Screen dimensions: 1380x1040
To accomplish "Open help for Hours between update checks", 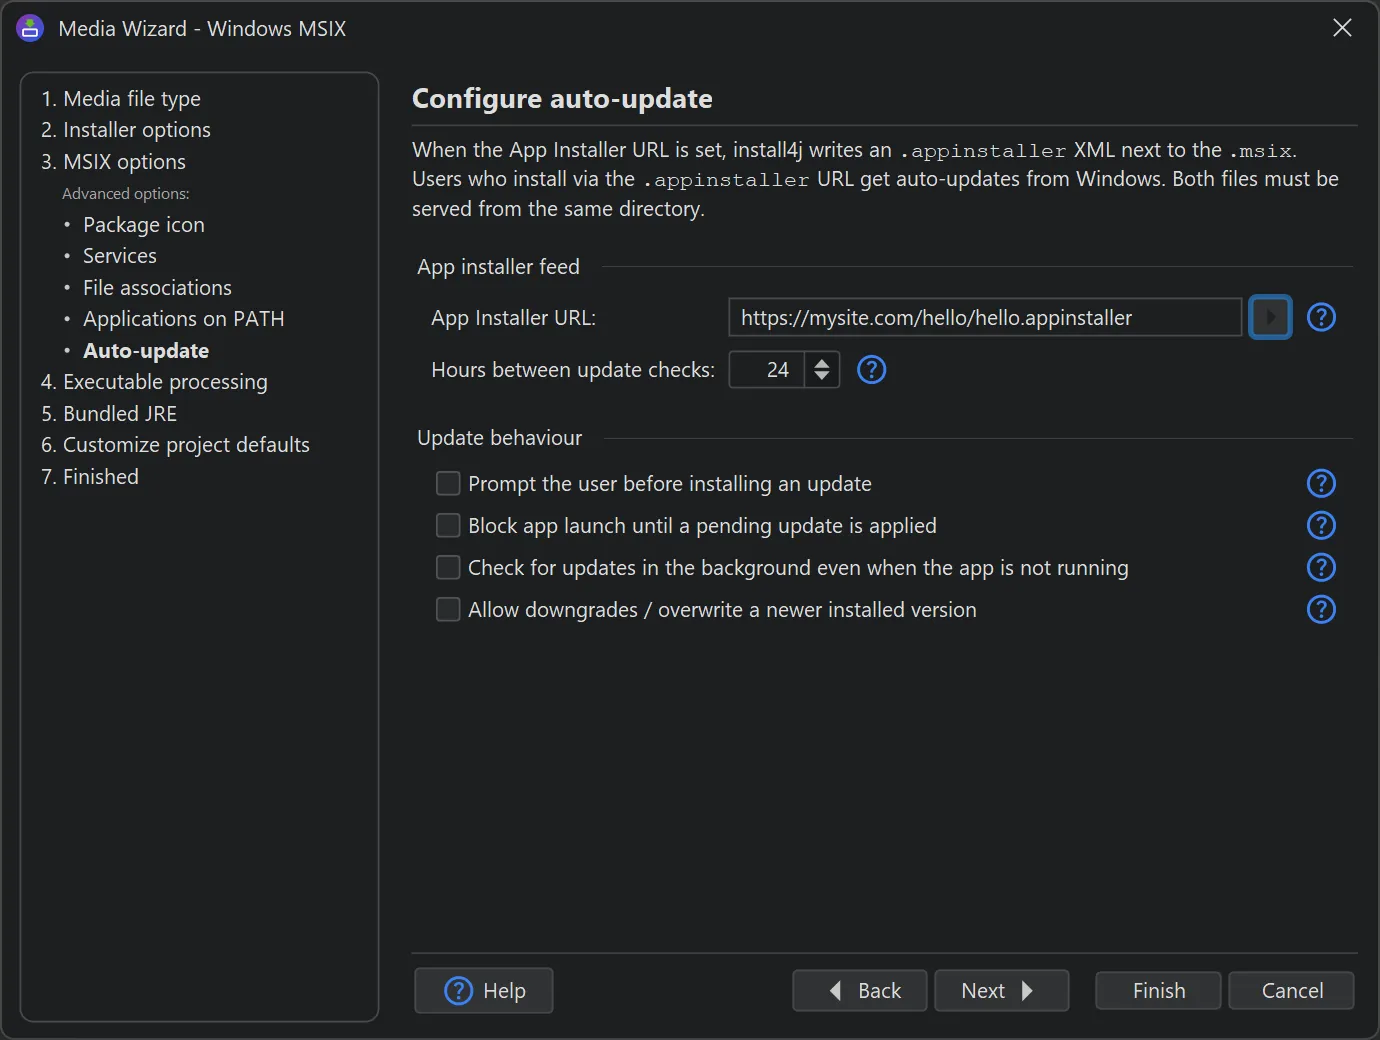I will point(872,370).
